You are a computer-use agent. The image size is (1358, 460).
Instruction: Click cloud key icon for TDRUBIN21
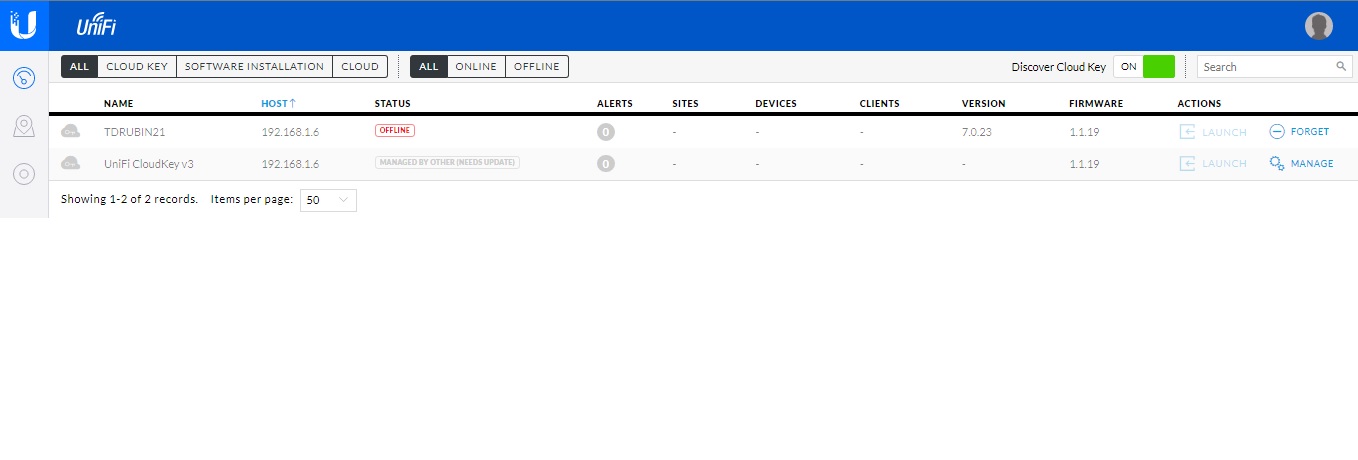(70, 131)
